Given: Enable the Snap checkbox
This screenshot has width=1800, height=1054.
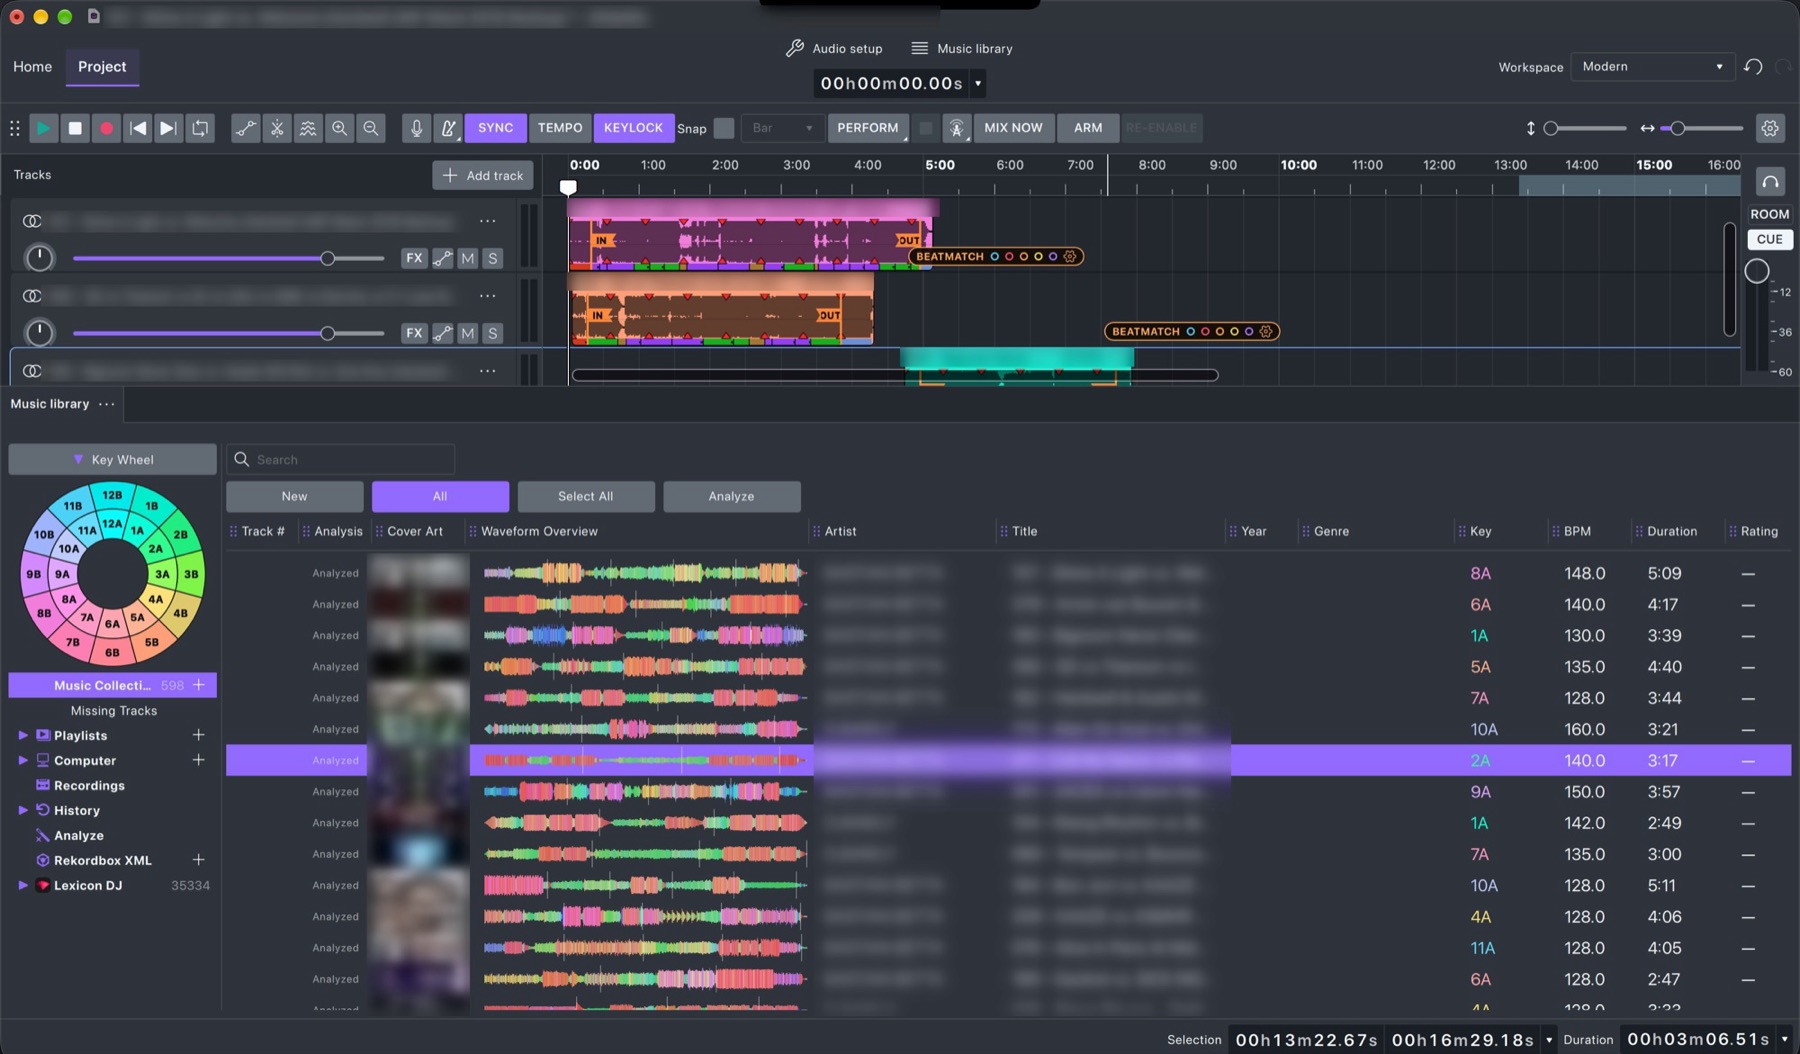Looking at the screenshot, I should (x=724, y=128).
